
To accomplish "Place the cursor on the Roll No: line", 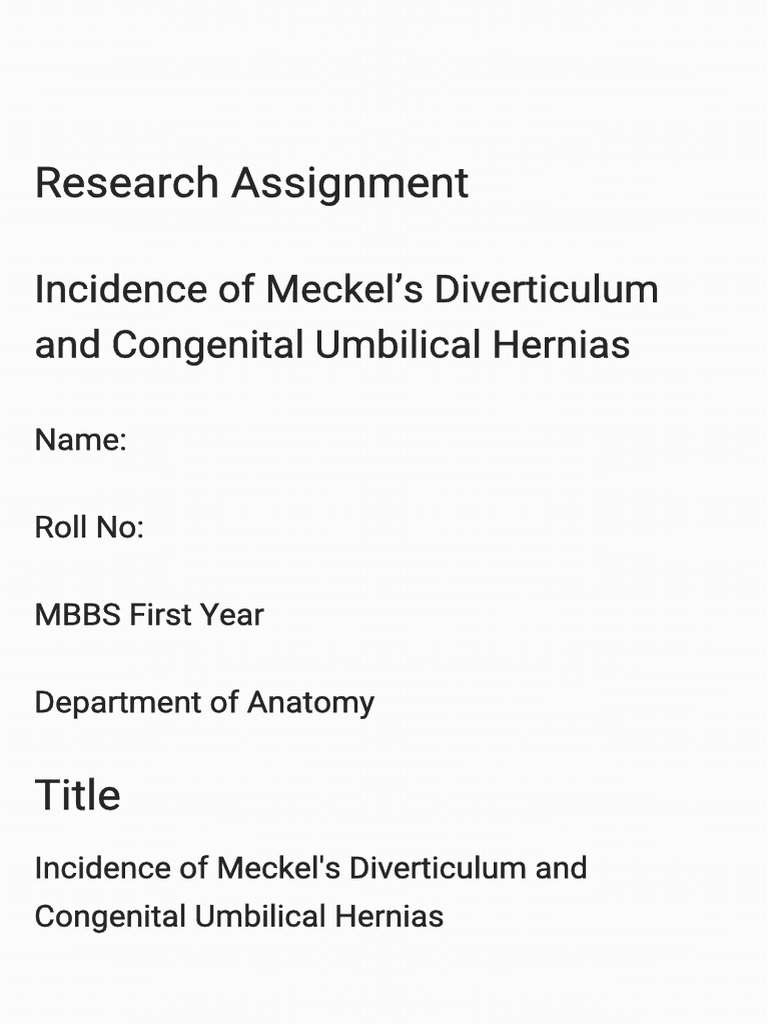I will tap(89, 527).
